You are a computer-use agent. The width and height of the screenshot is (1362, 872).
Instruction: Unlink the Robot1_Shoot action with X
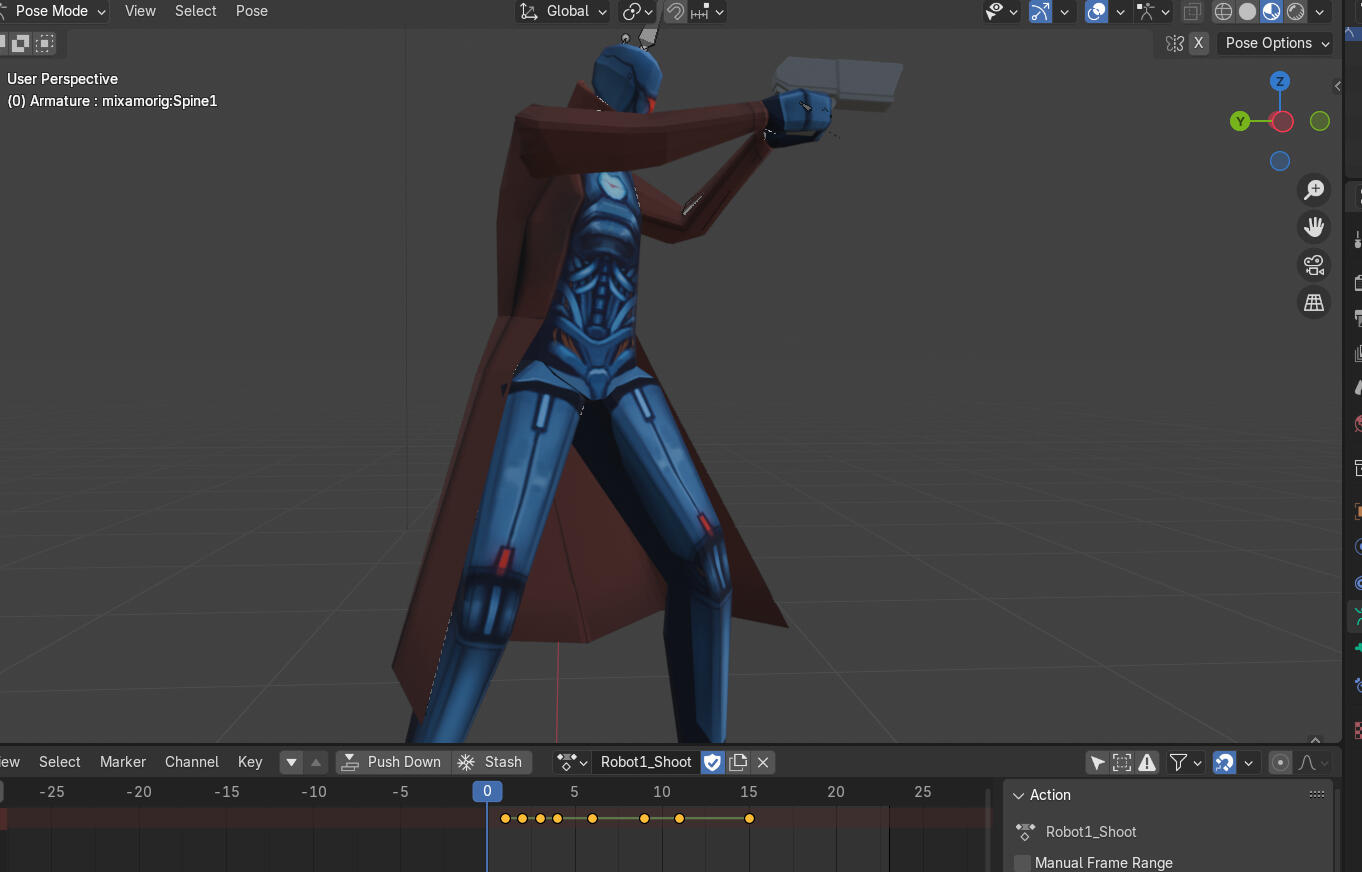coord(763,762)
